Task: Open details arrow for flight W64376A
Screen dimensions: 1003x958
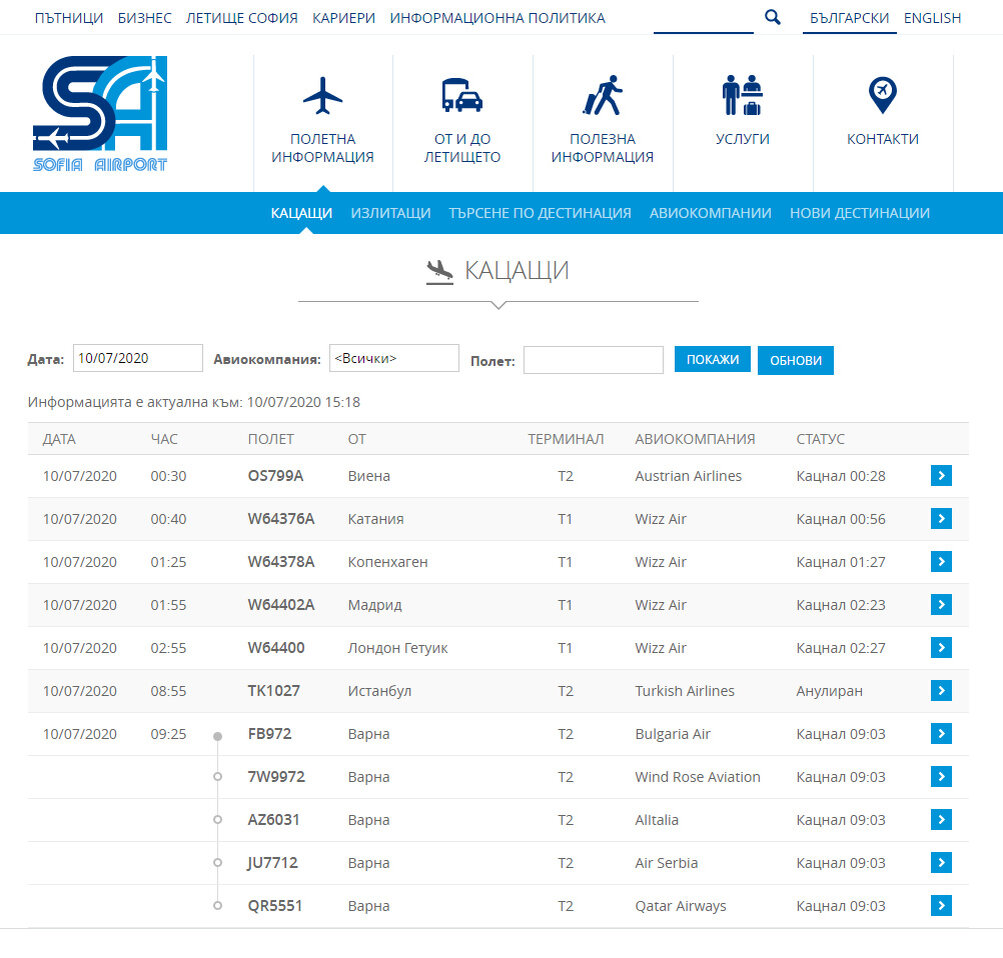Action: pyautogui.click(x=941, y=518)
